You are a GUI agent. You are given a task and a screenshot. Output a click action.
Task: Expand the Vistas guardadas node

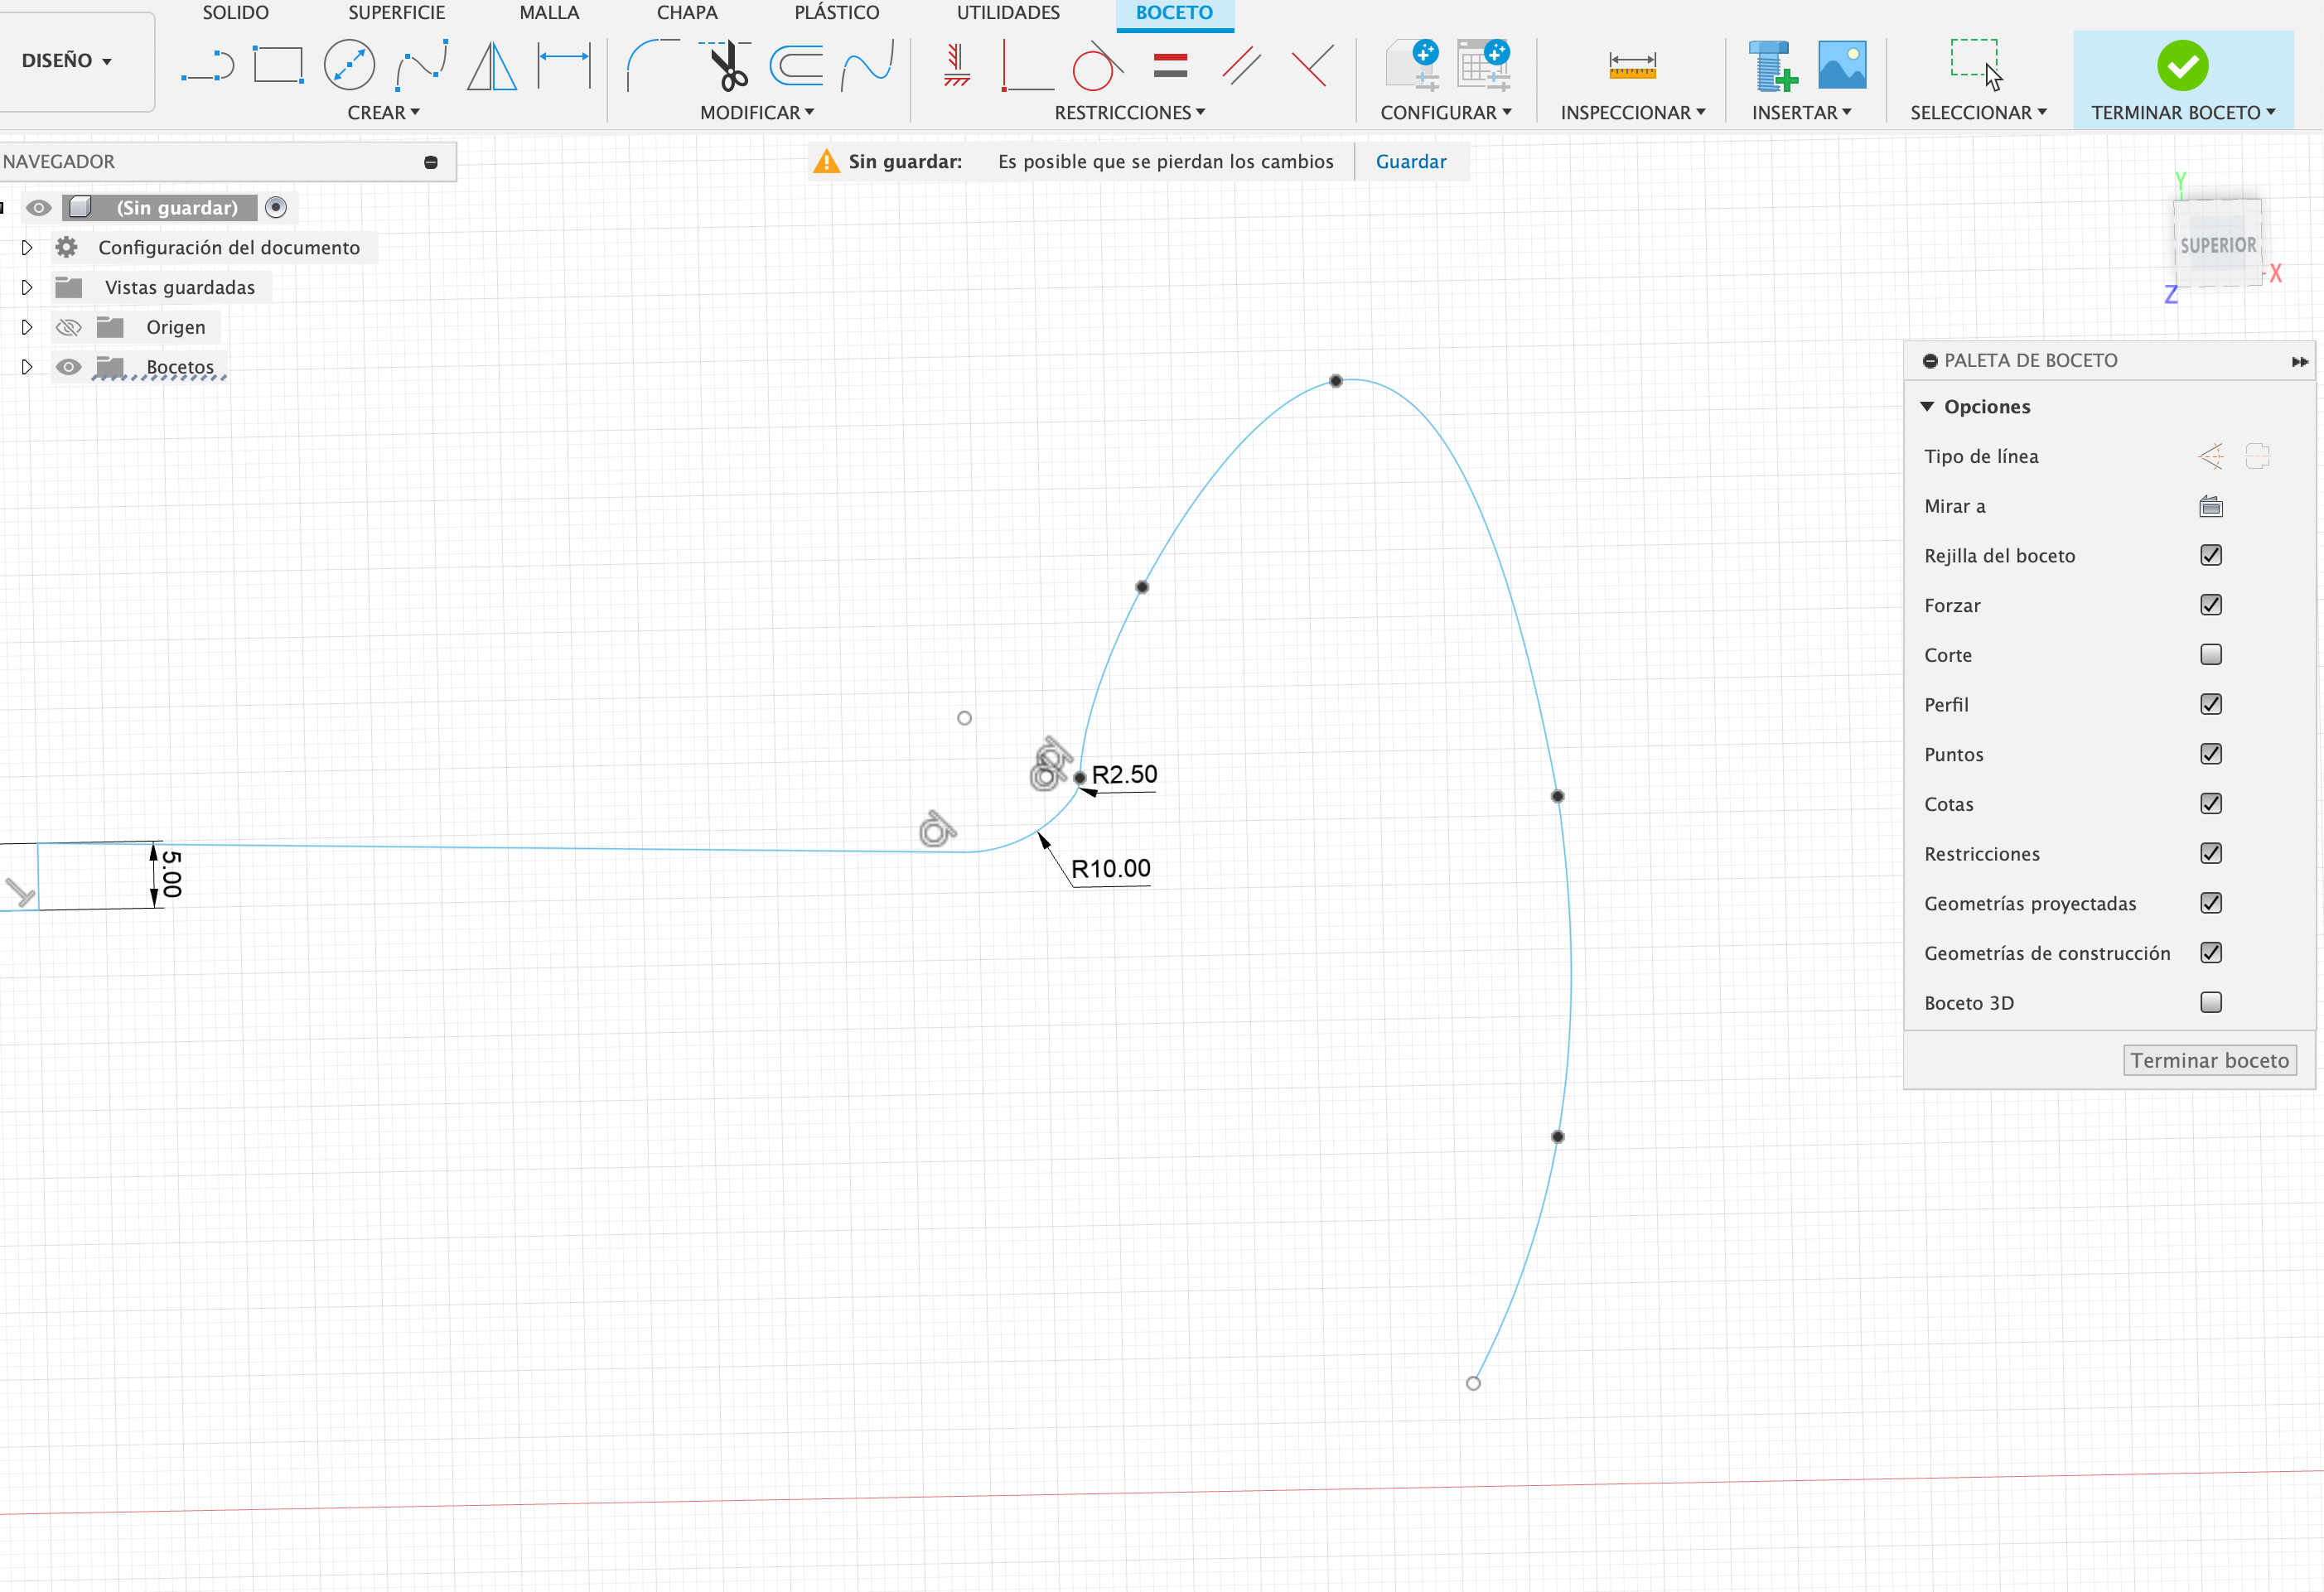pos(27,287)
